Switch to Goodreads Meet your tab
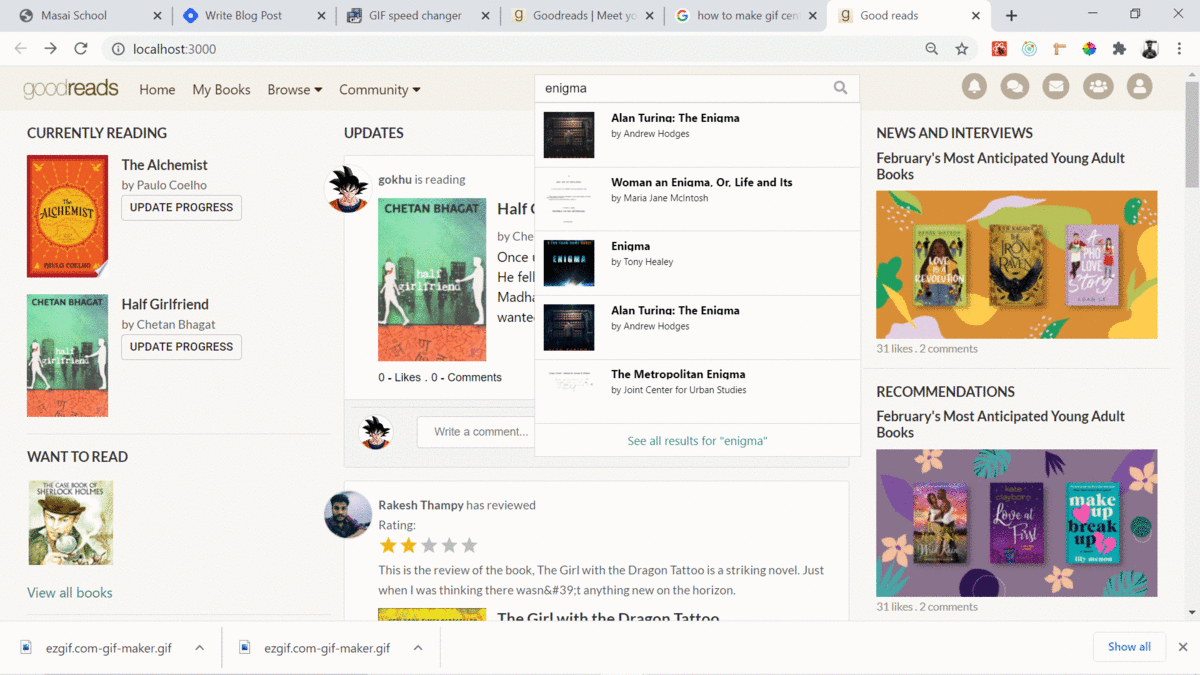The image size is (1200, 675). (582, 16)
